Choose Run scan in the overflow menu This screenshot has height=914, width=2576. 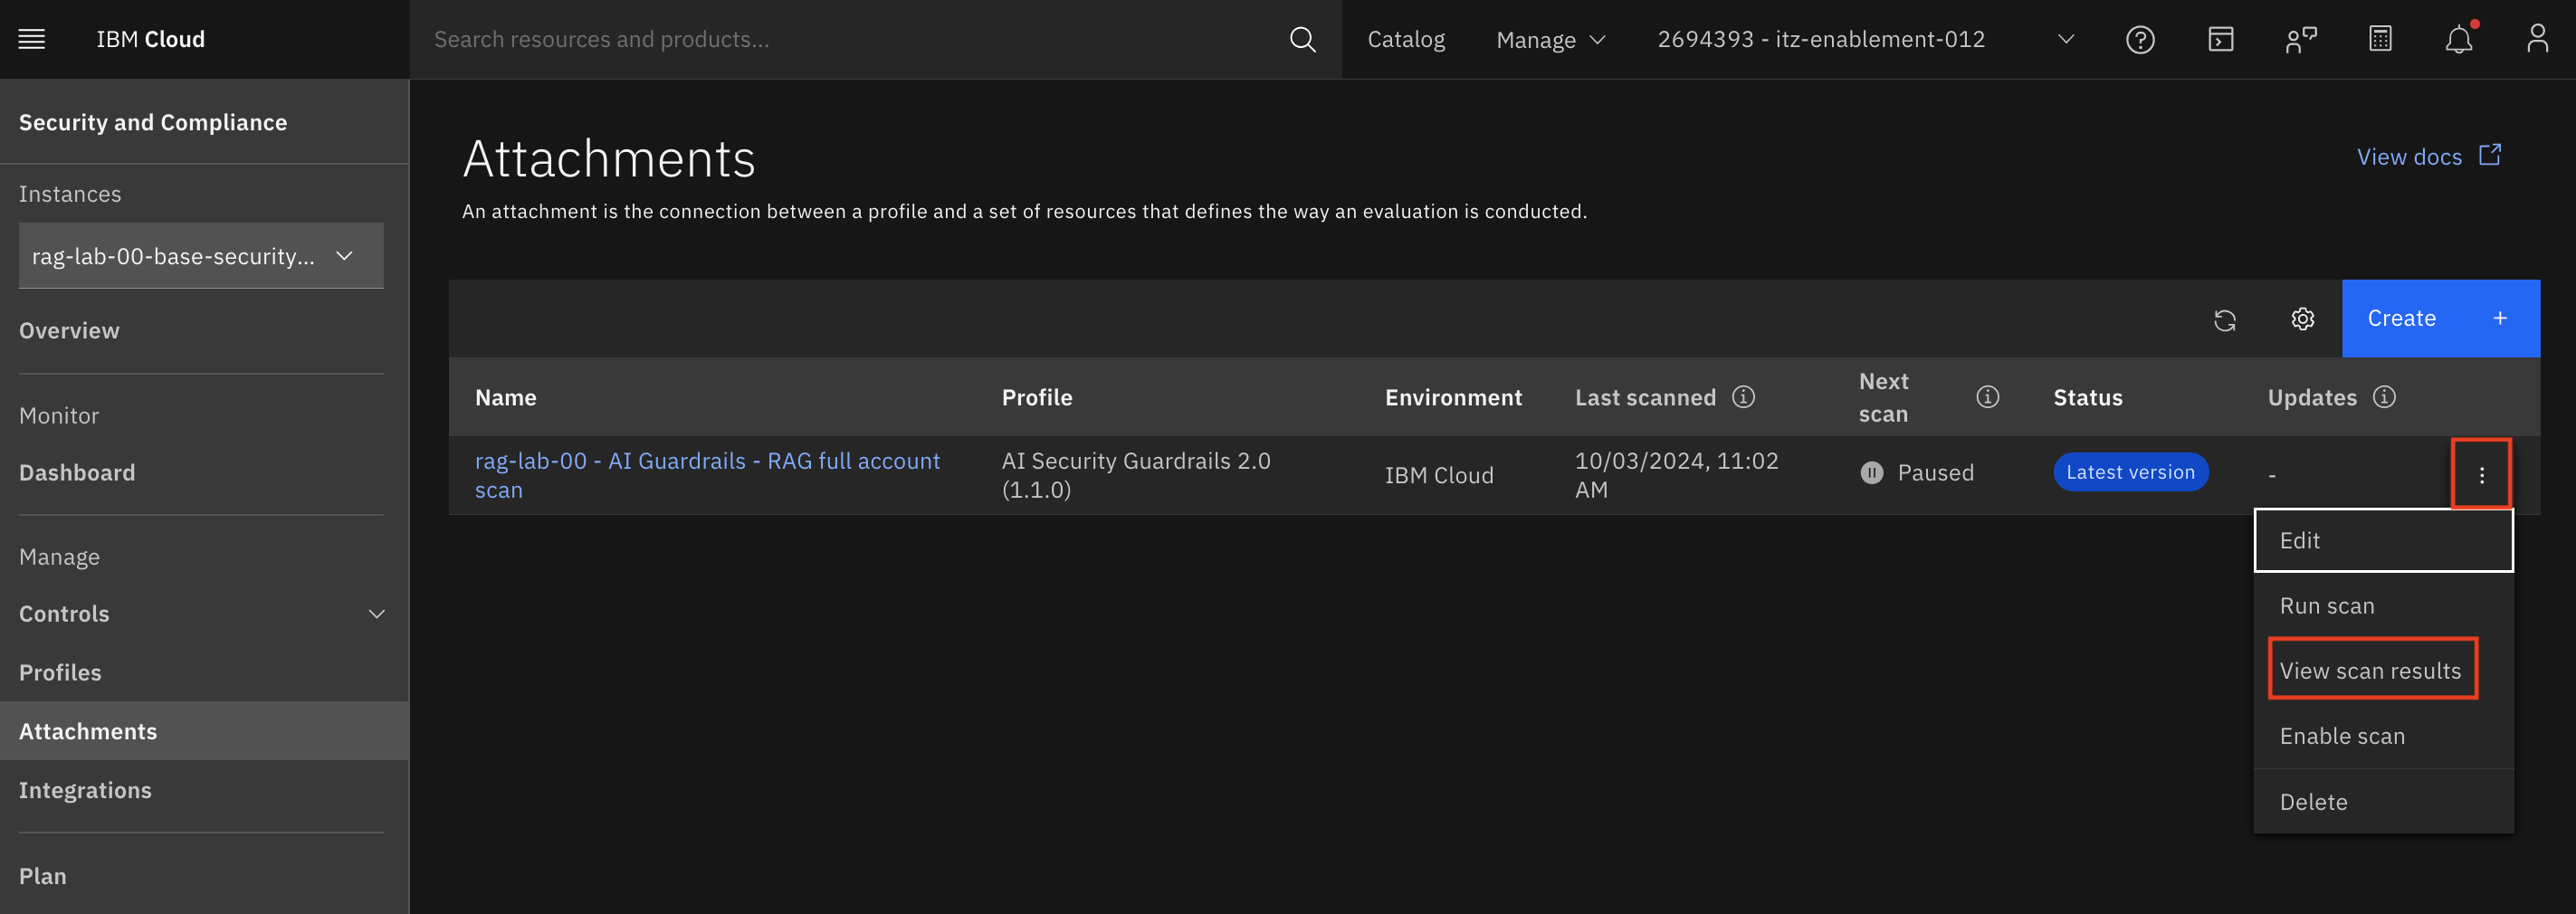[x=2326, y=606]
